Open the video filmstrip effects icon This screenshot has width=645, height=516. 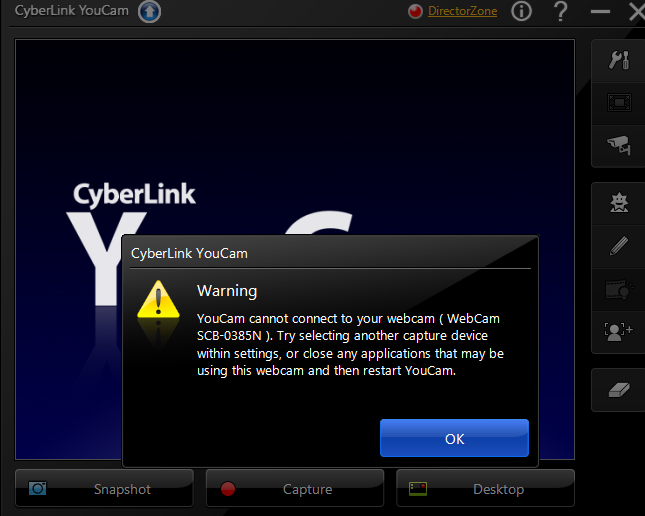(619, 289)
